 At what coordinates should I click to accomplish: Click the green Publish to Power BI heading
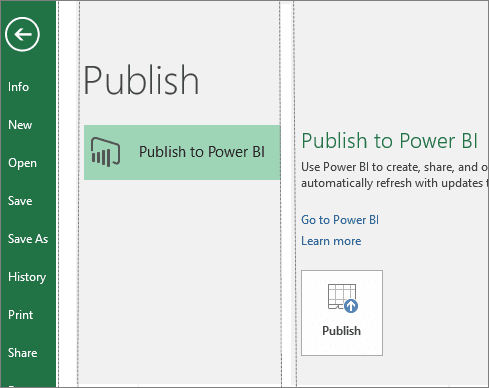pyautogui.click(x=390, y=140)
